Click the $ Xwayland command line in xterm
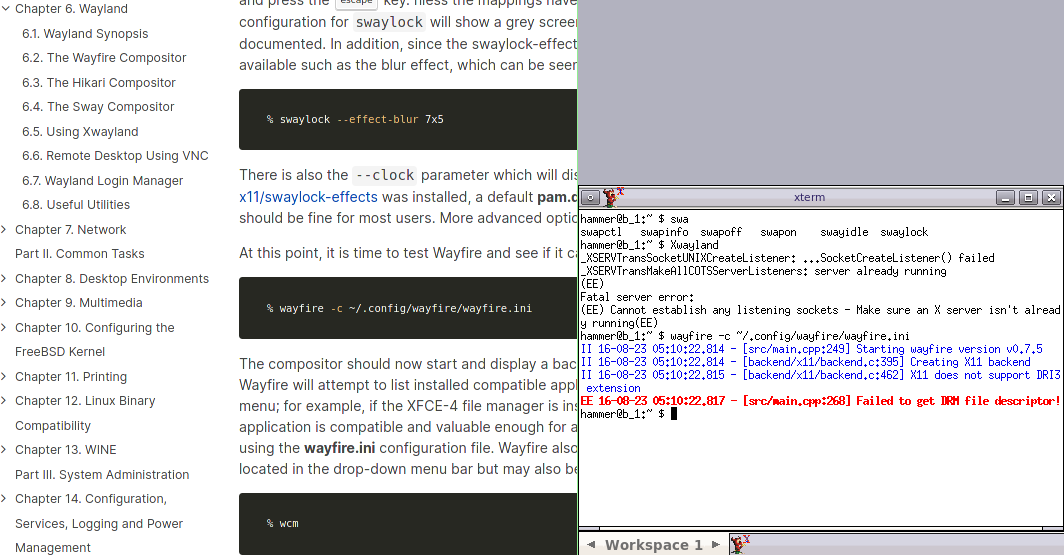 (649, 245)
